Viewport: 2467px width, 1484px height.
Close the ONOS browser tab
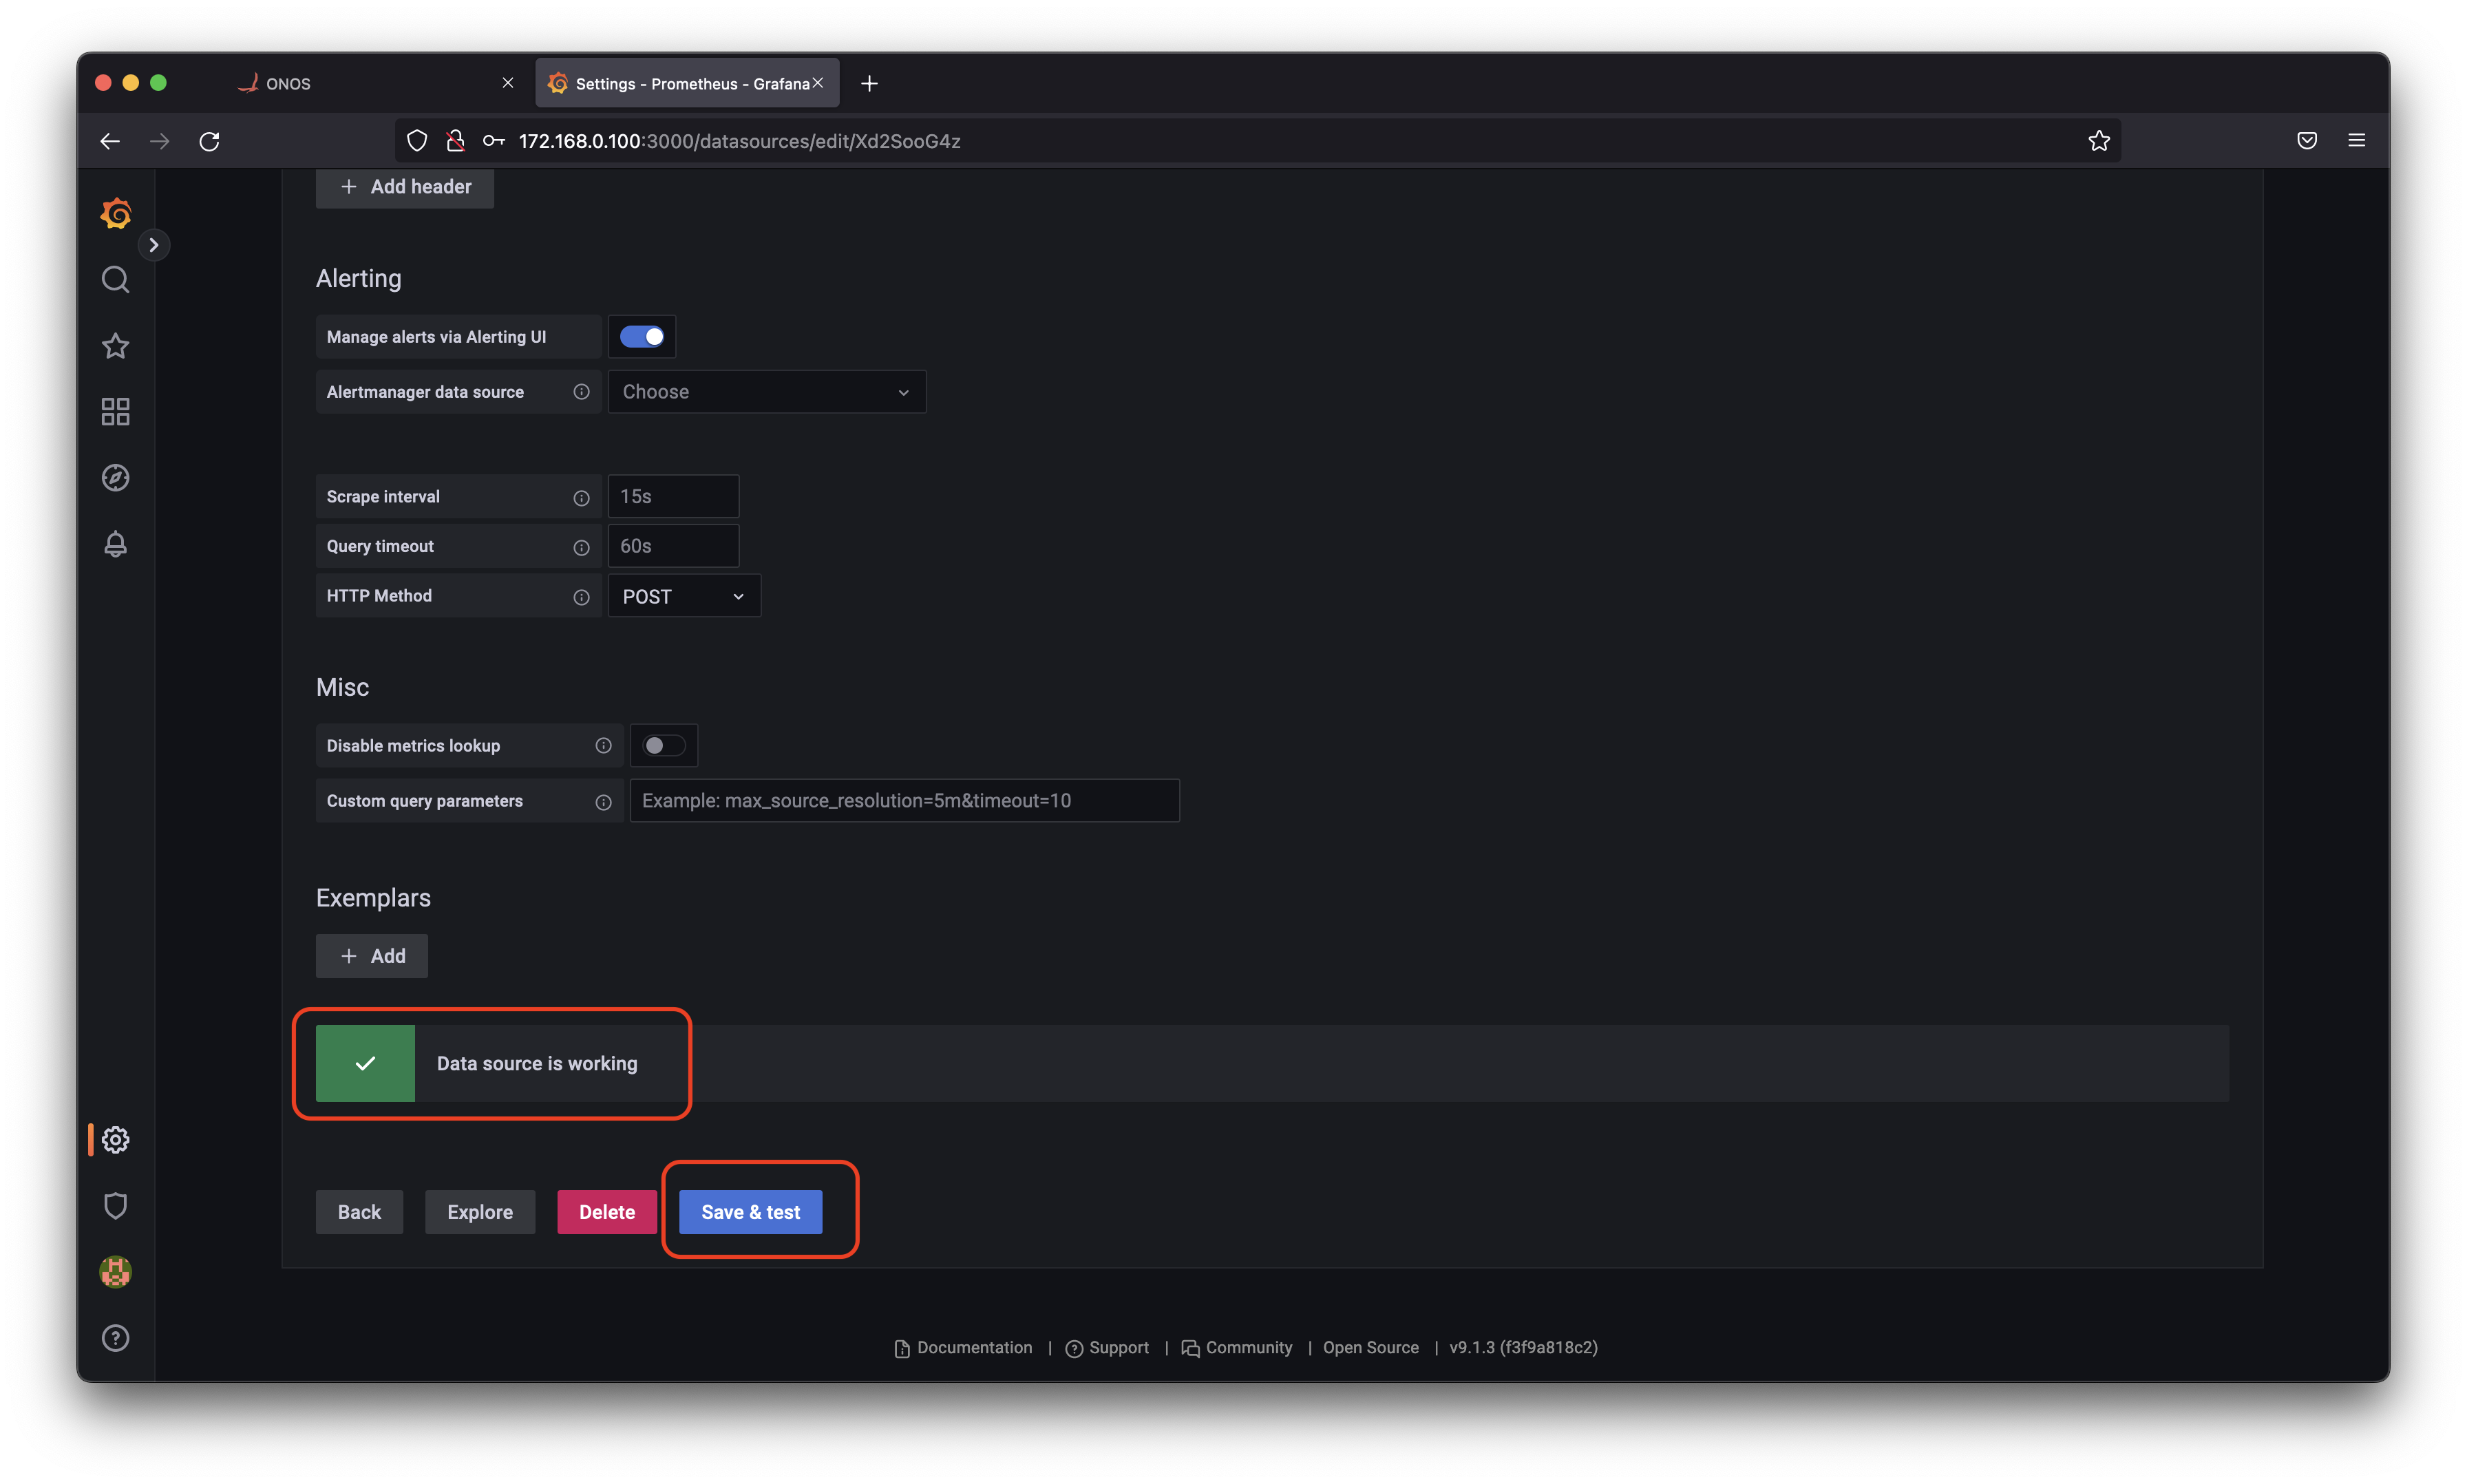coord(508,83)
